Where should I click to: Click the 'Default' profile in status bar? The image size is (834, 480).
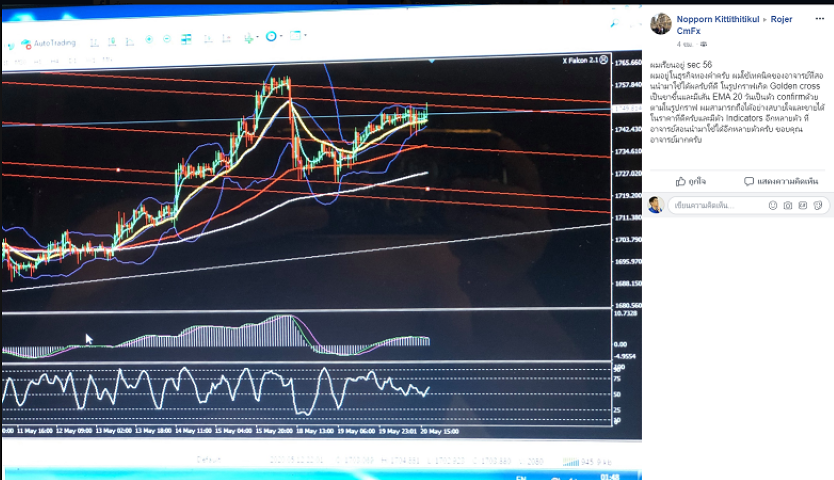click(x=208, y=460)
